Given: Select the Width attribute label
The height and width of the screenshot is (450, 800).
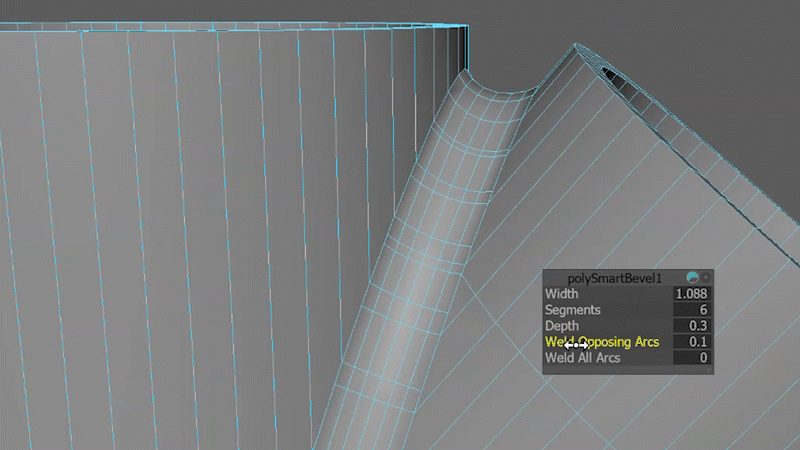Looking at the screenshot, I should click(562, 294).
